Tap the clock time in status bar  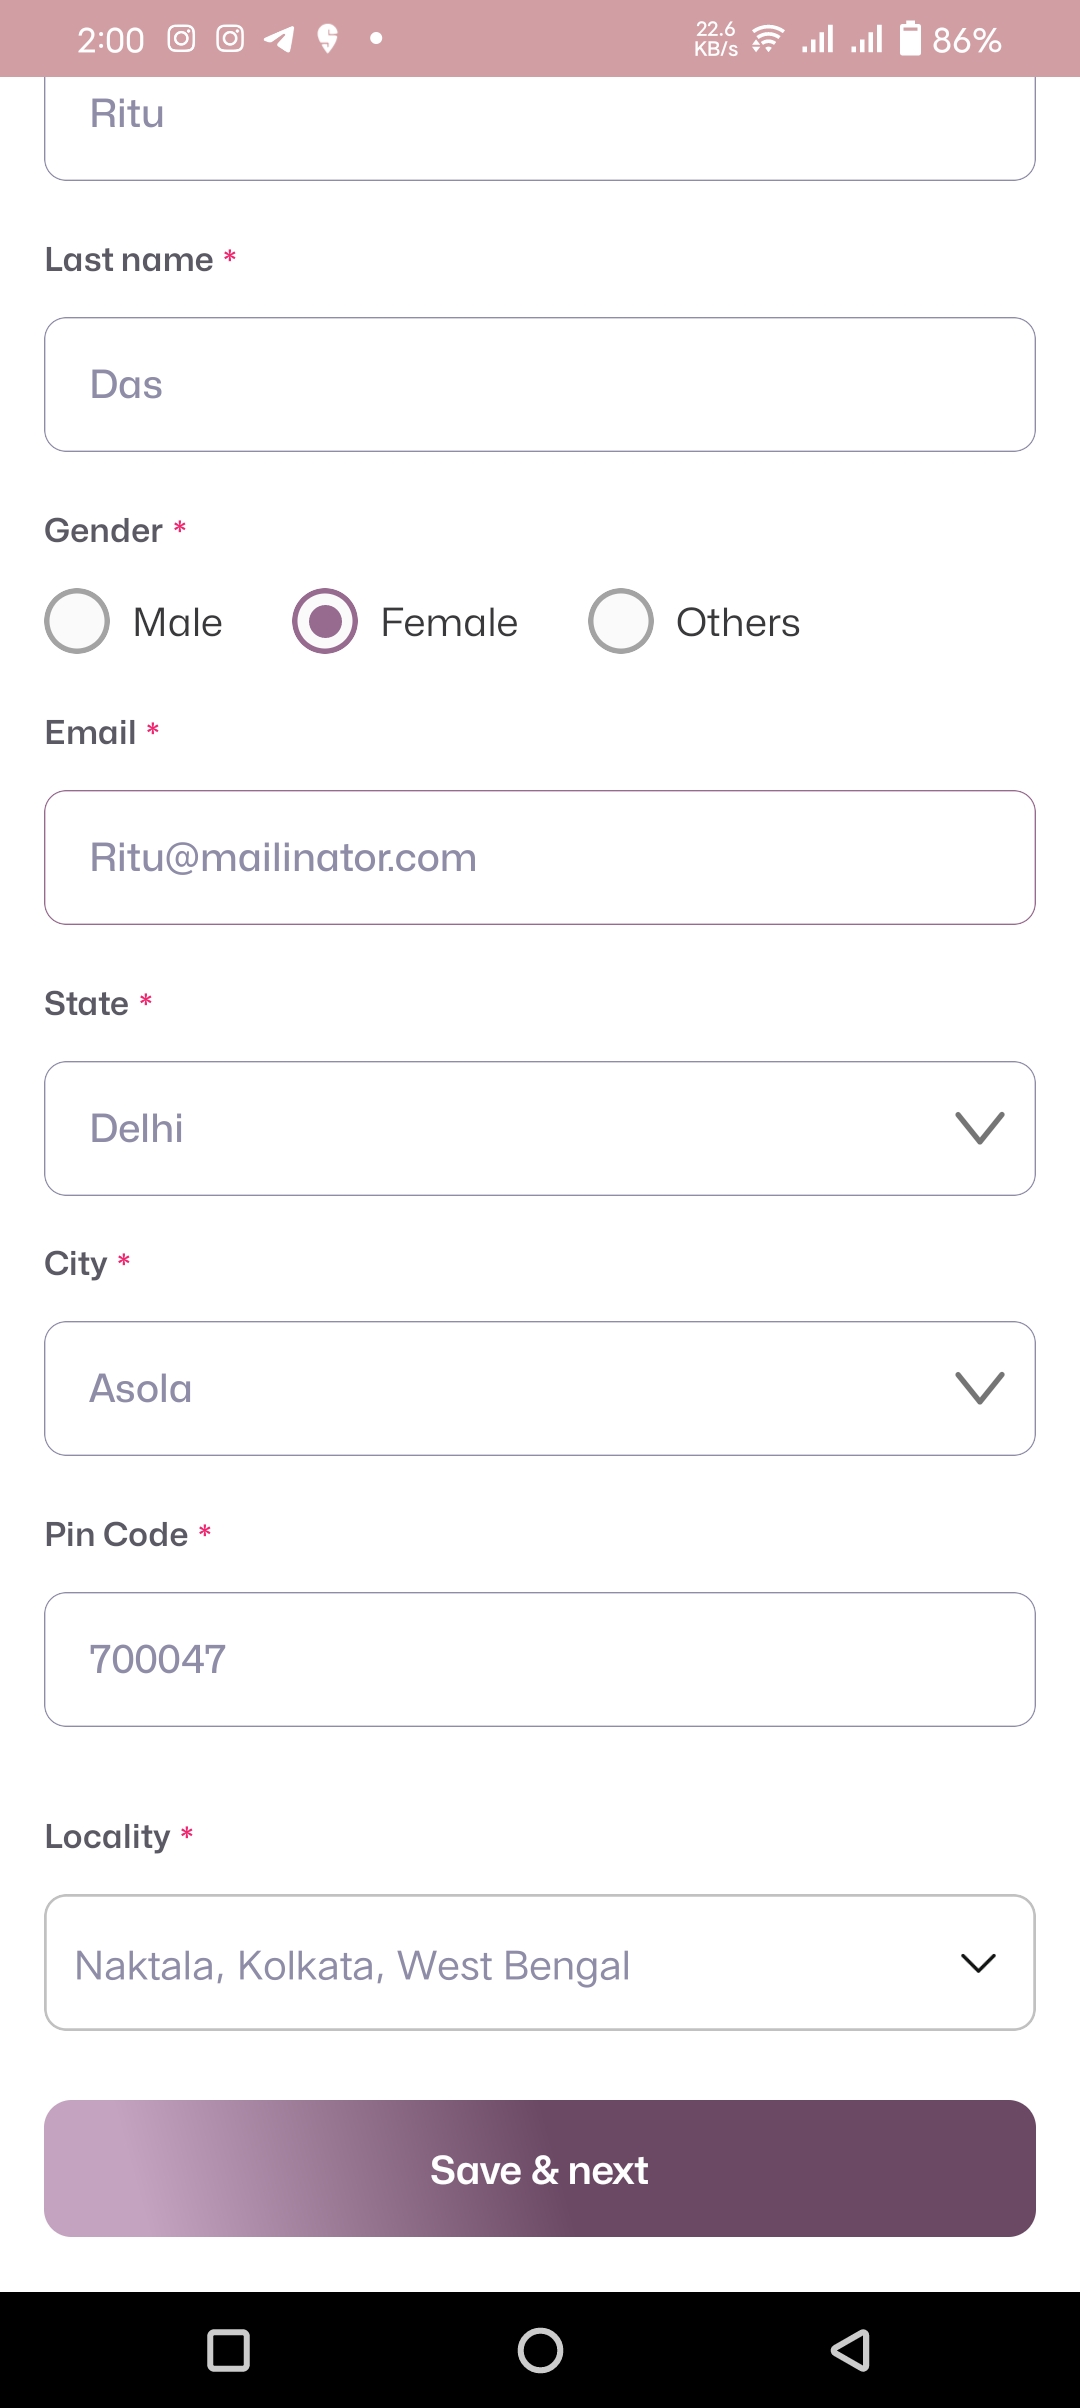pyautogui.click(x=110, y=40)
